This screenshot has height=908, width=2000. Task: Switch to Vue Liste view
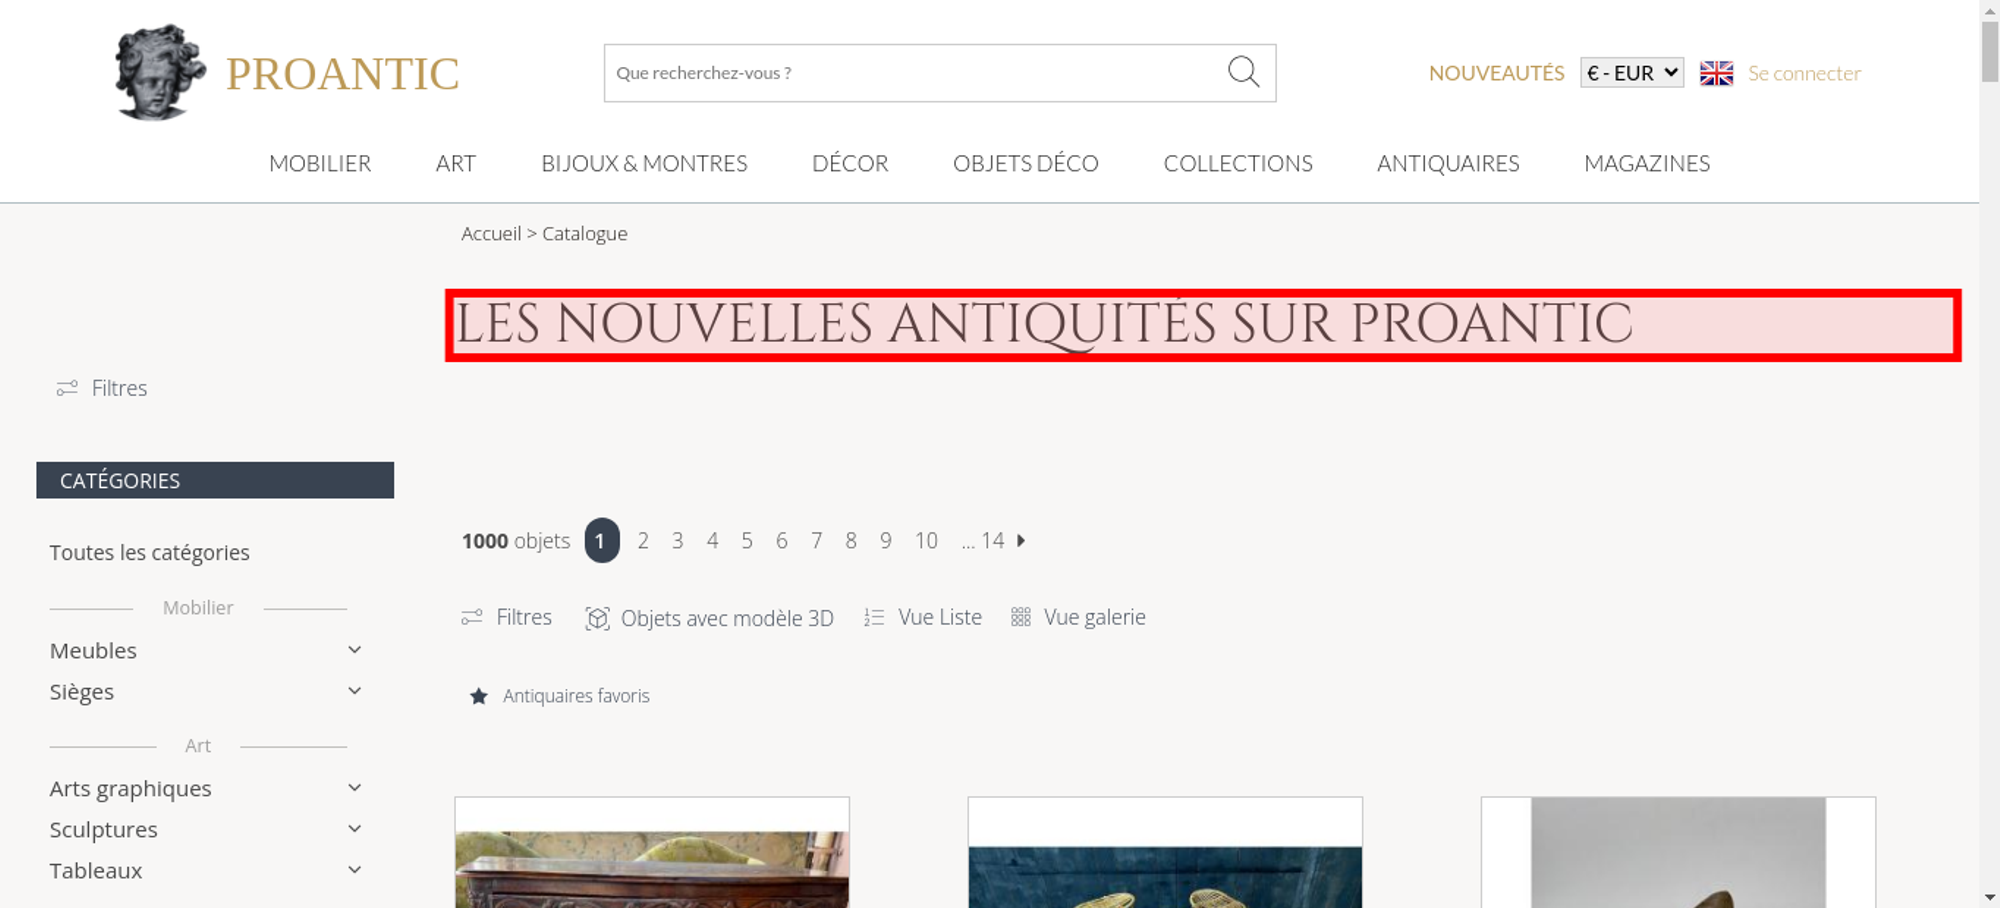click(923, 617)
